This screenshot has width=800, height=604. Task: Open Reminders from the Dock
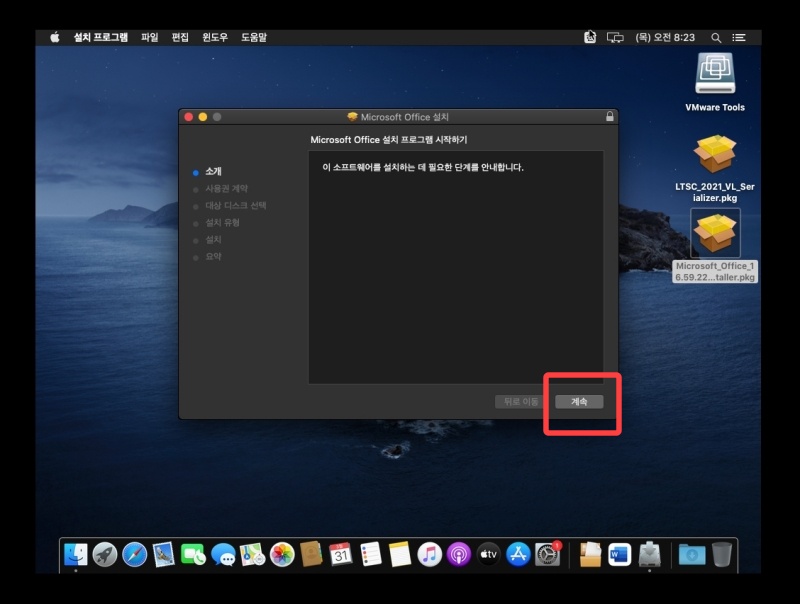tap(370, 554)
